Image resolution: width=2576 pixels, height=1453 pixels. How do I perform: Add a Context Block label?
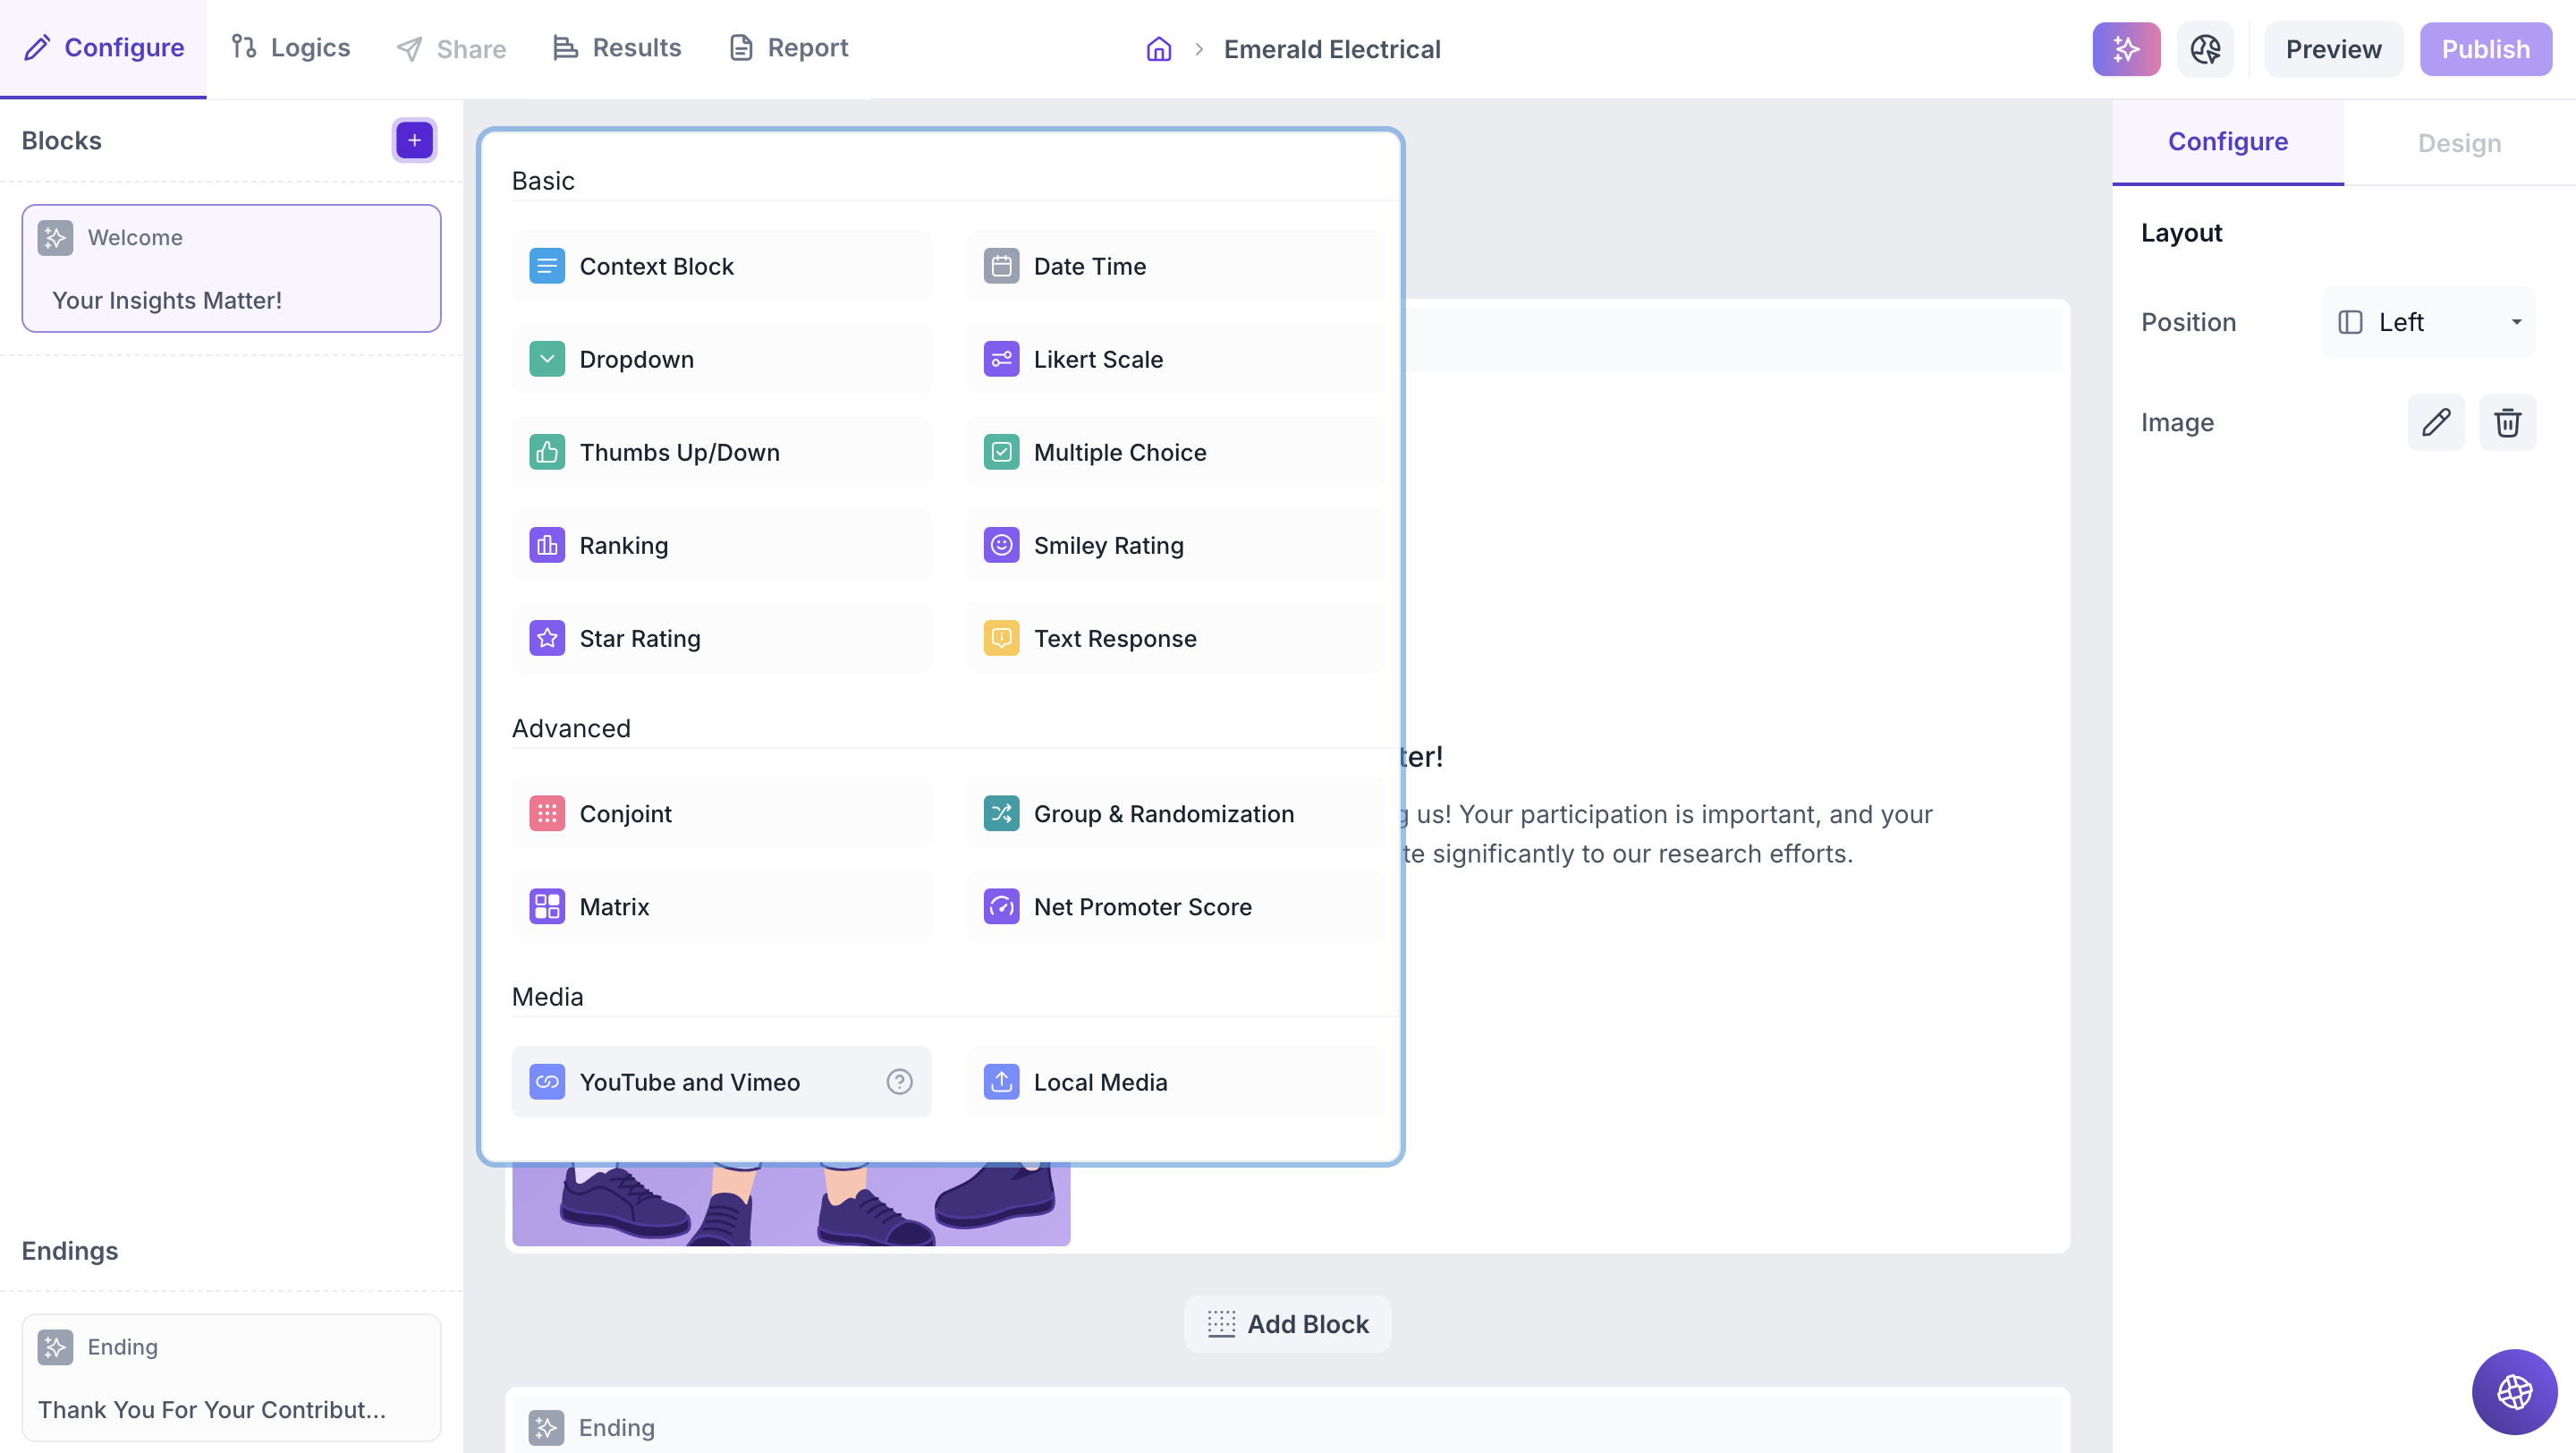tap(656, 266)
